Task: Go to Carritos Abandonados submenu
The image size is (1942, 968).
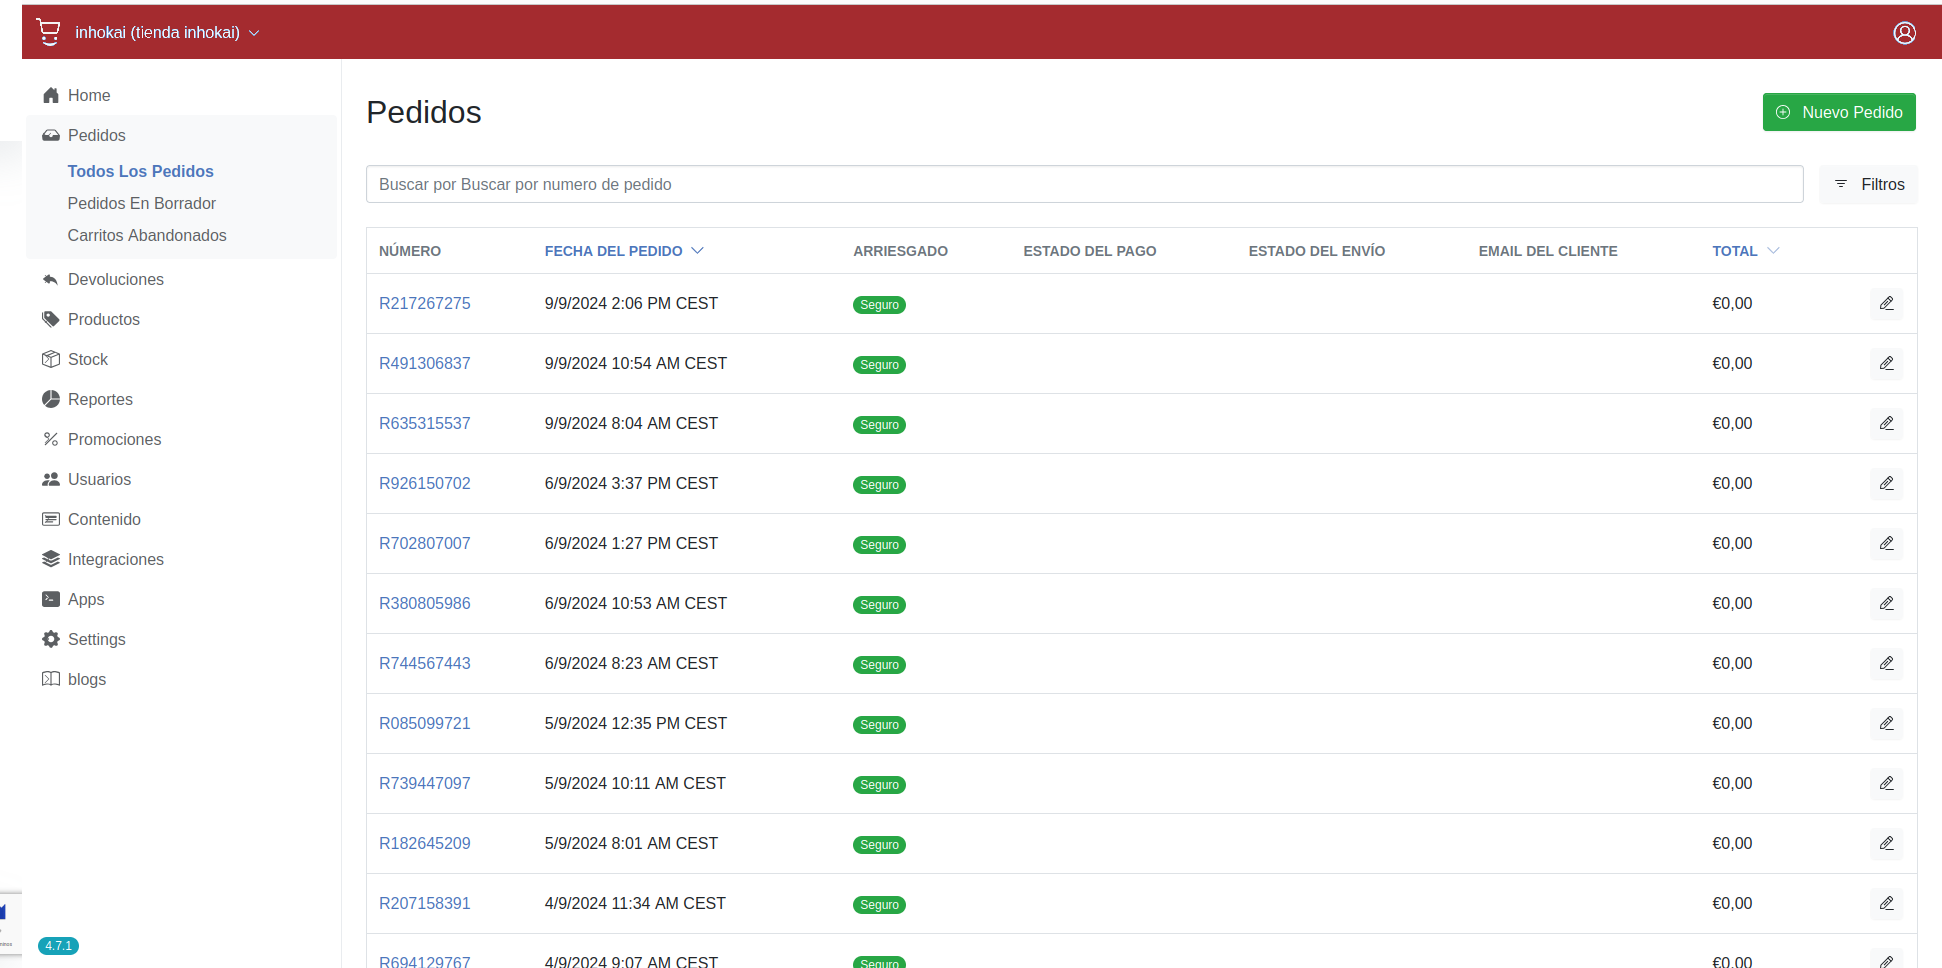Action: pyautogui.click(x=146, y=235)
